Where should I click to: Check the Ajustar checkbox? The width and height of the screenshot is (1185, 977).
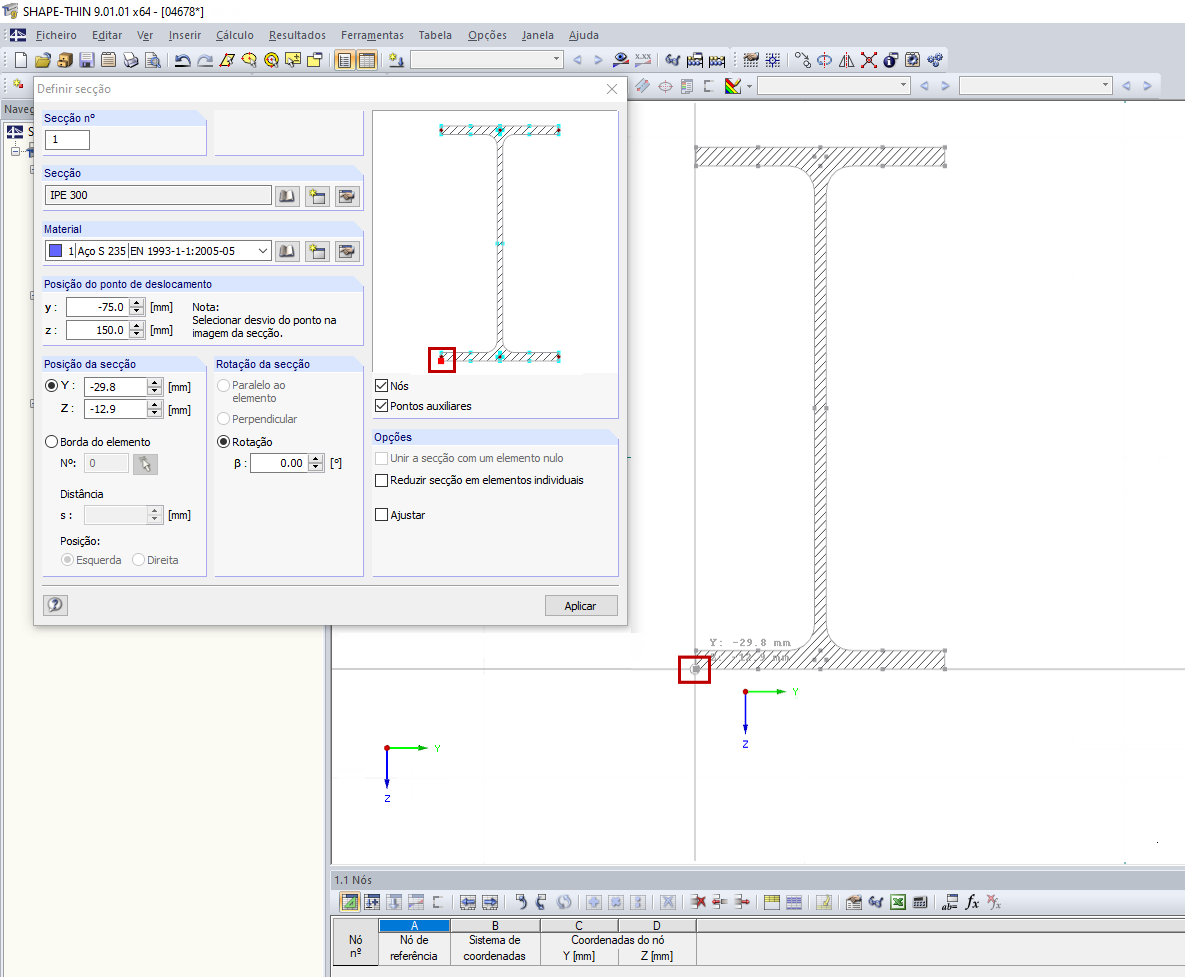382,515
